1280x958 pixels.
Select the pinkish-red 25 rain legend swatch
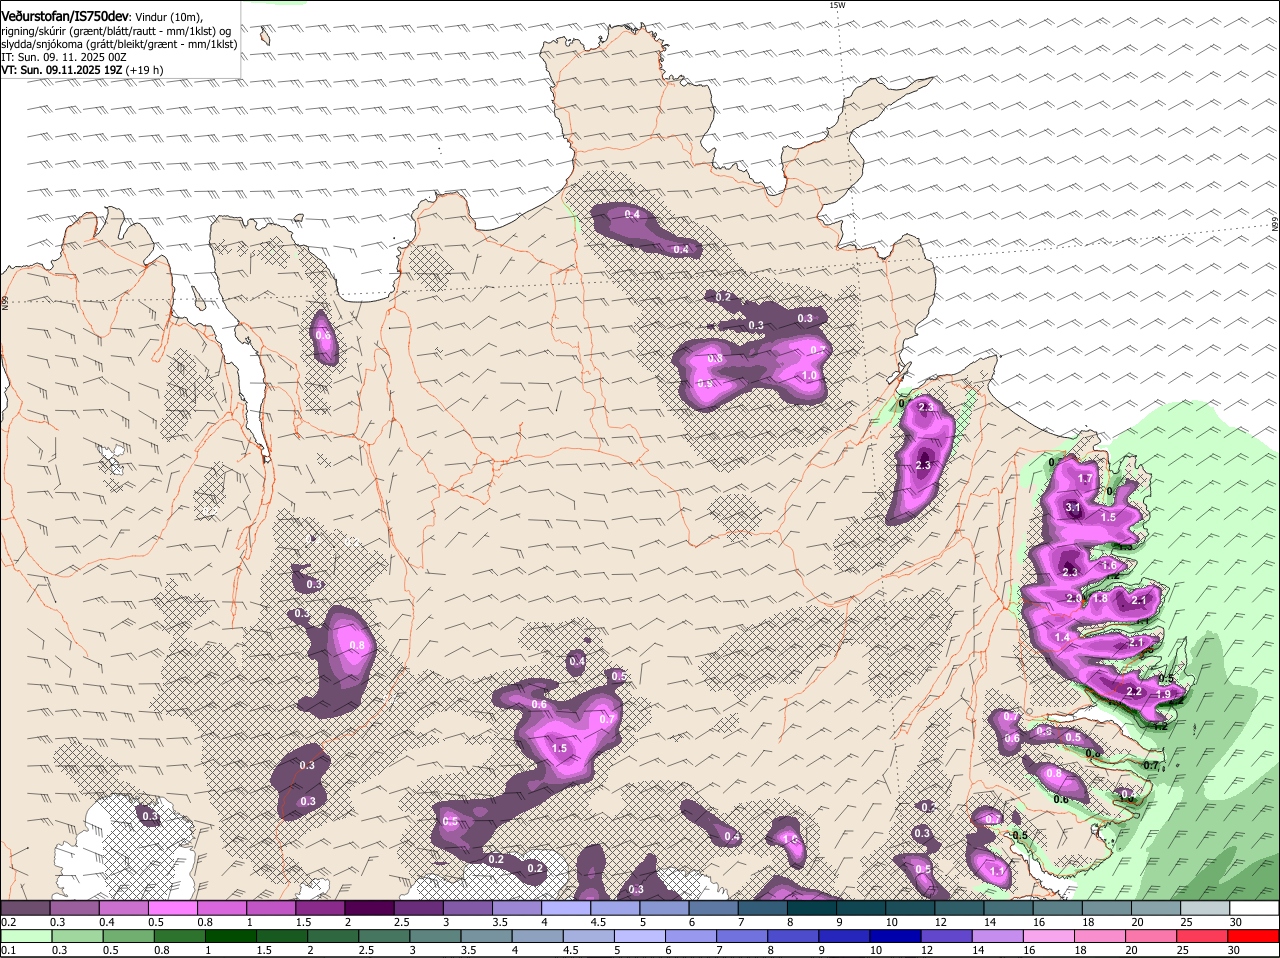[1204, 936]
